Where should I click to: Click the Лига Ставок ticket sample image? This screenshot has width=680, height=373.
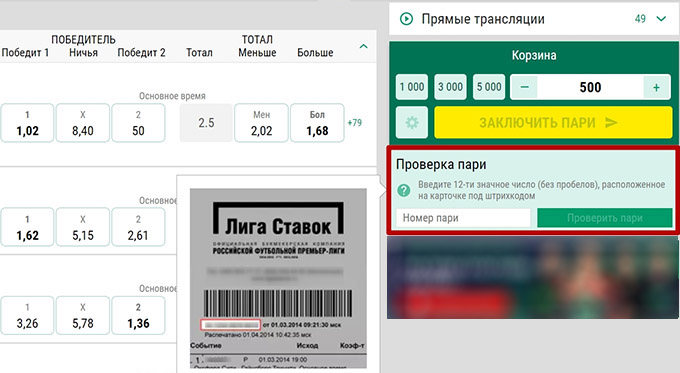[278, 278]
